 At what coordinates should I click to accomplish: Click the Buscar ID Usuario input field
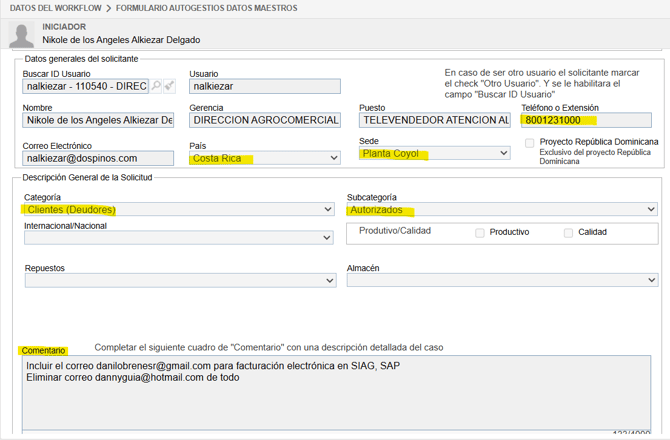point(85,87)
